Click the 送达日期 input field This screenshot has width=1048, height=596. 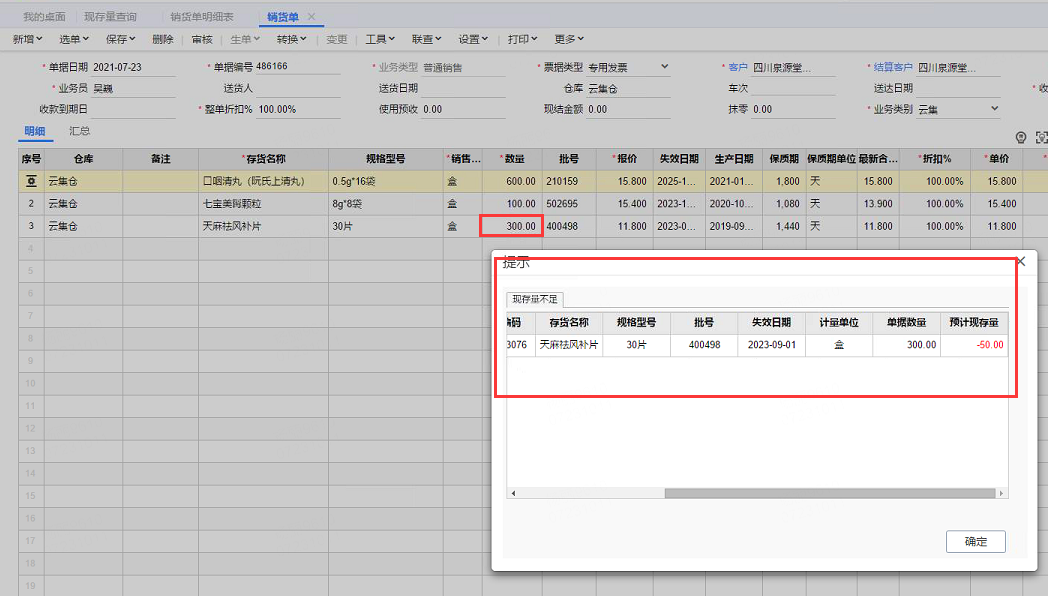pyautogui.click(x=958, y=88)
